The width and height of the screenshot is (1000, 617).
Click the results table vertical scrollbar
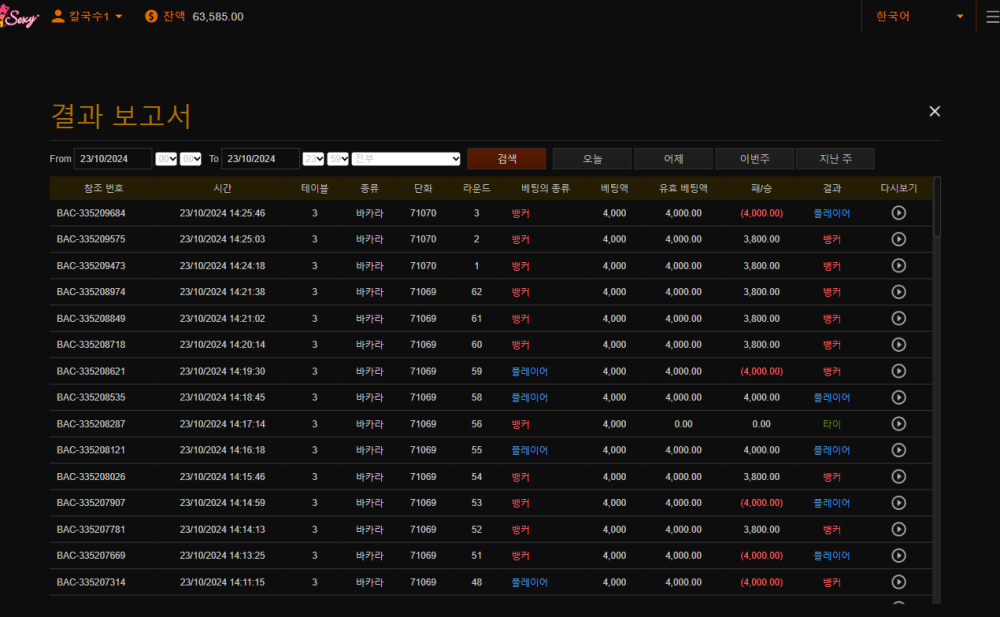(x=937, y=206)
